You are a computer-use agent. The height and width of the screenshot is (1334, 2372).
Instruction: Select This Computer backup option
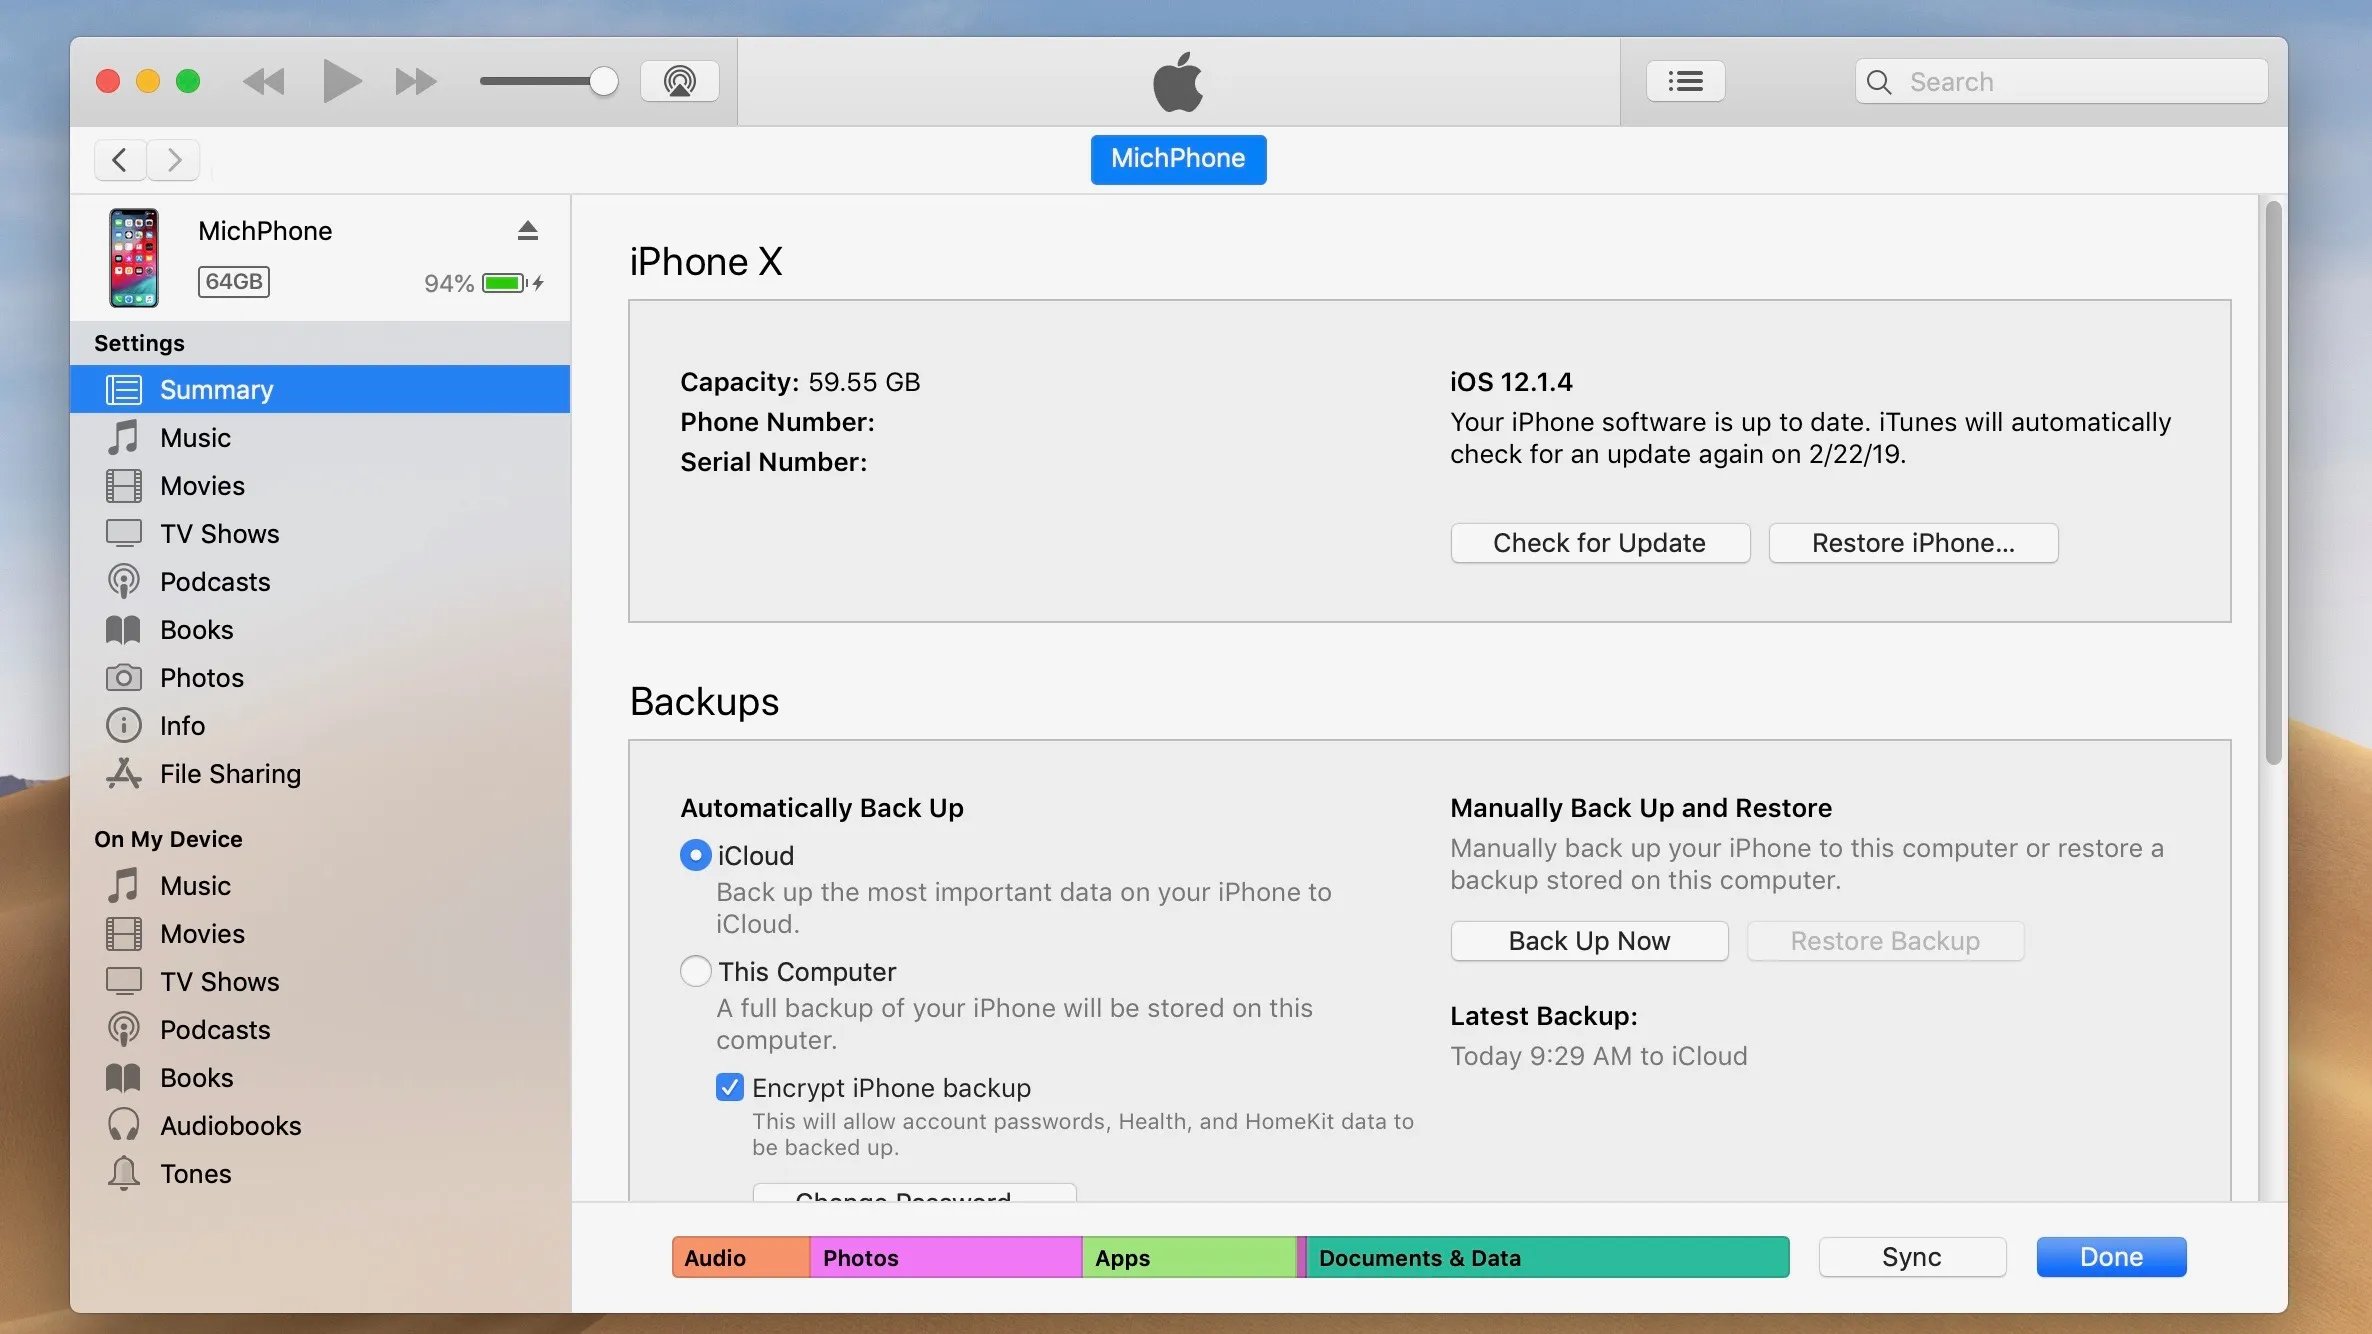click(x=696, y=971)
